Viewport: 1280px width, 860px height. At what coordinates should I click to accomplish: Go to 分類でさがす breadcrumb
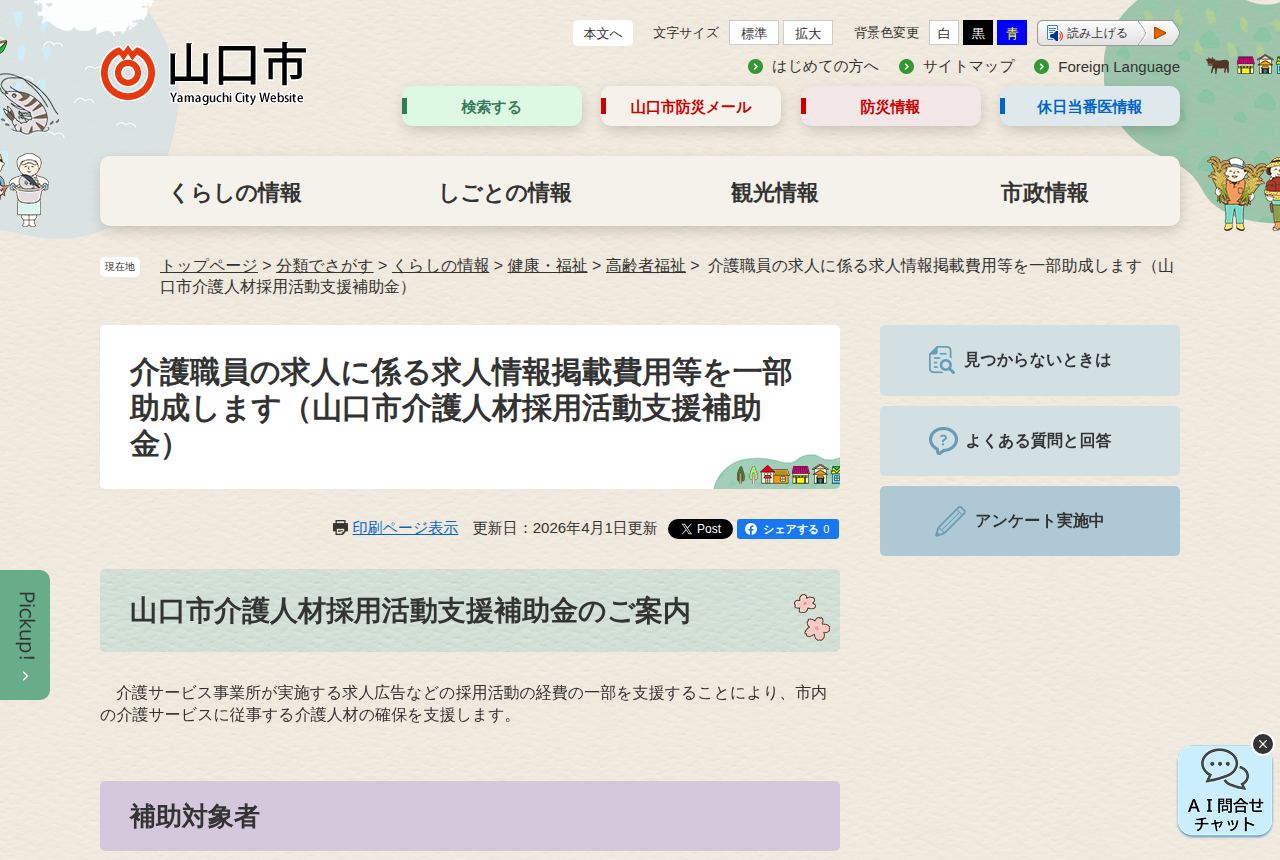tap(325, 265)
